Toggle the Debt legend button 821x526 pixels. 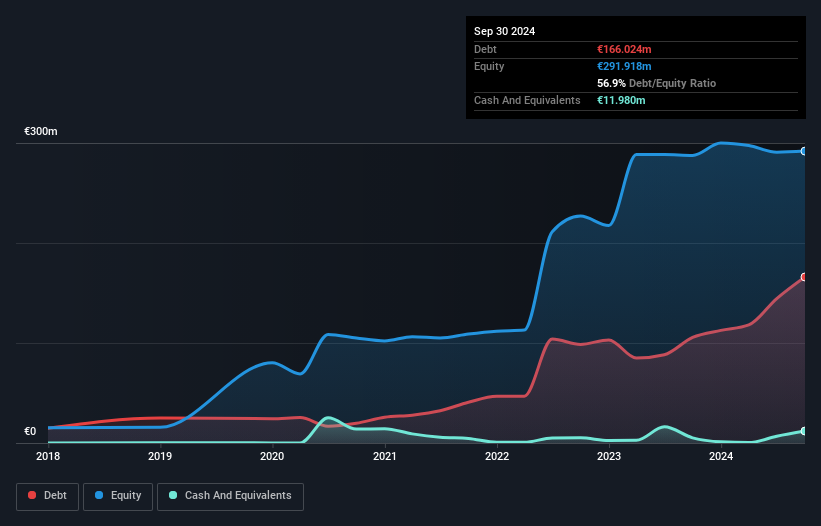pos(47,496)
